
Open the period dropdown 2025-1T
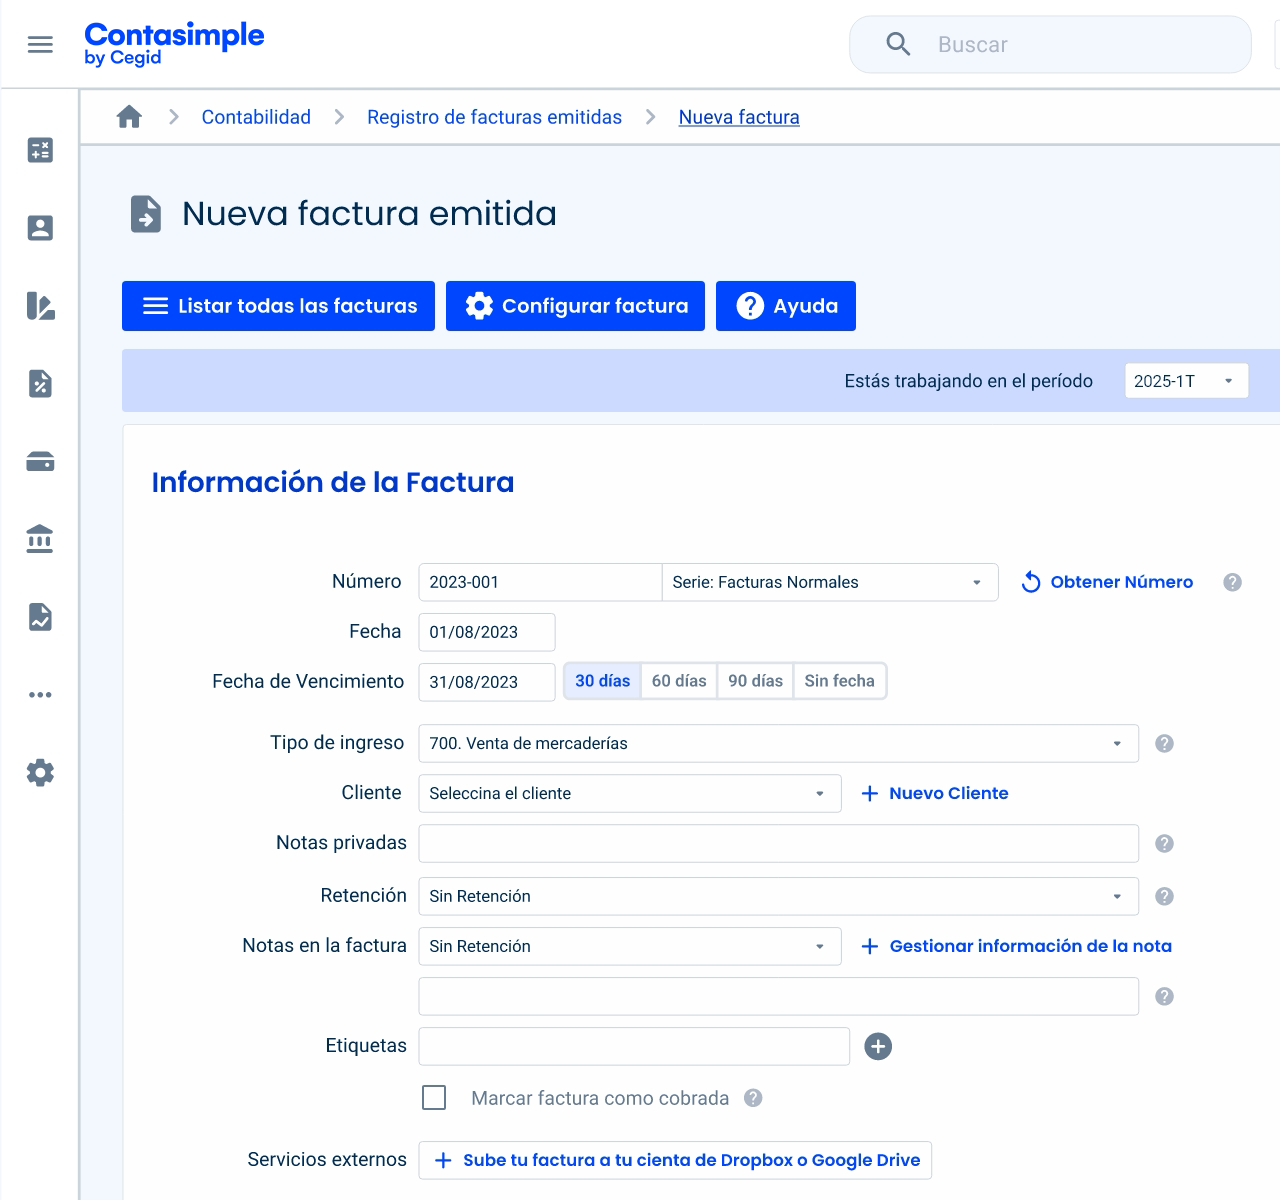click(x=1186, y=381)
